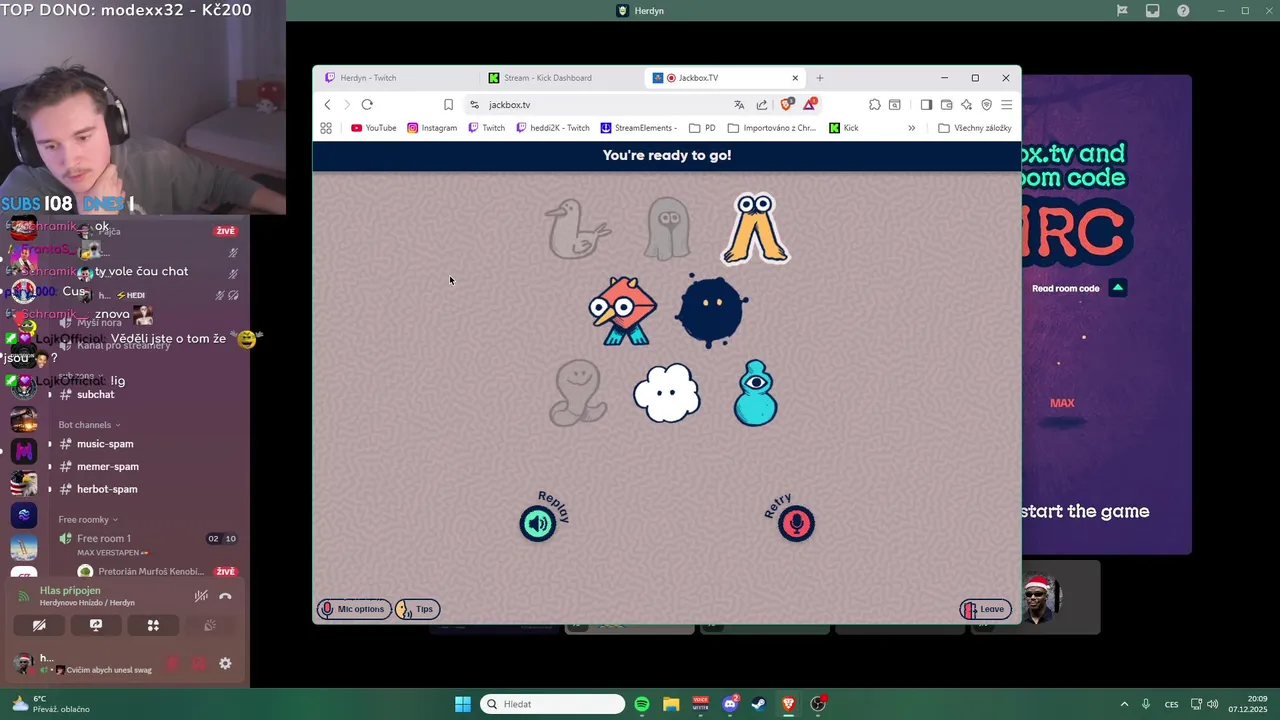Open Instagram bookmark

point(432,128)
